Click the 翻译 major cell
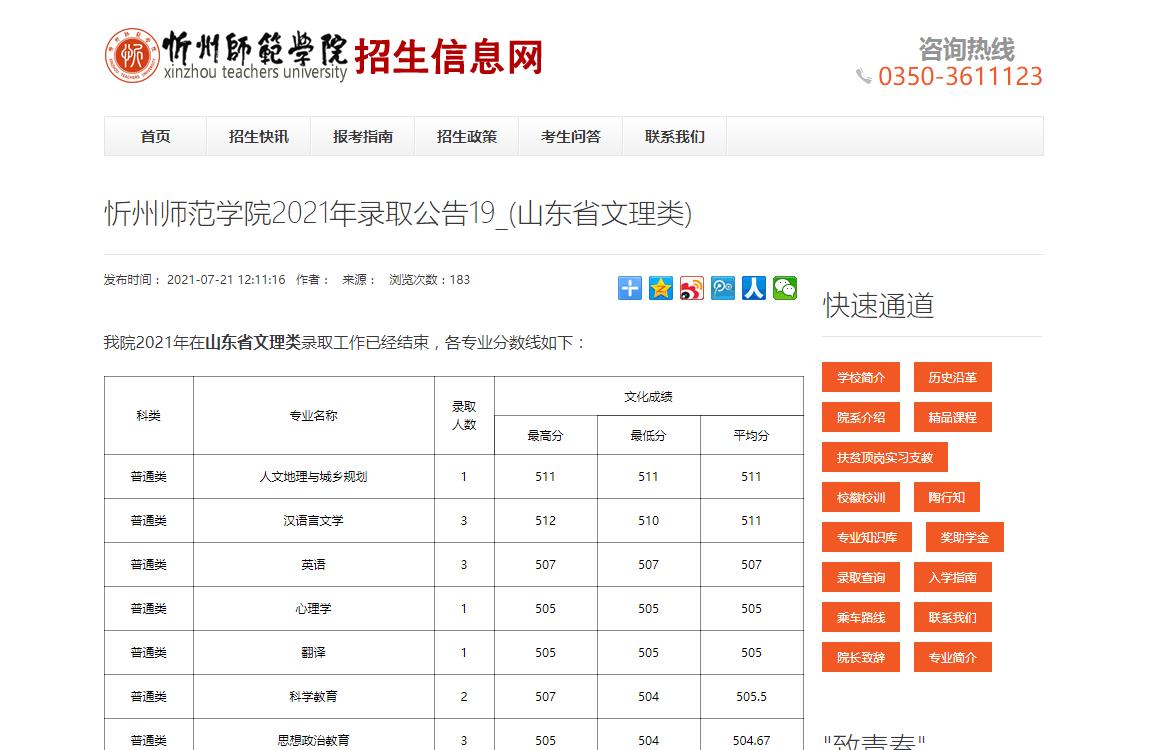This screenshot has height=750, width=1150. 313,652
